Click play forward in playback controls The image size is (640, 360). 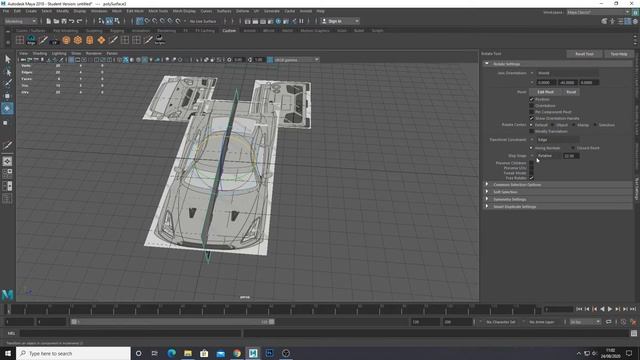click(x=610, y=309)
